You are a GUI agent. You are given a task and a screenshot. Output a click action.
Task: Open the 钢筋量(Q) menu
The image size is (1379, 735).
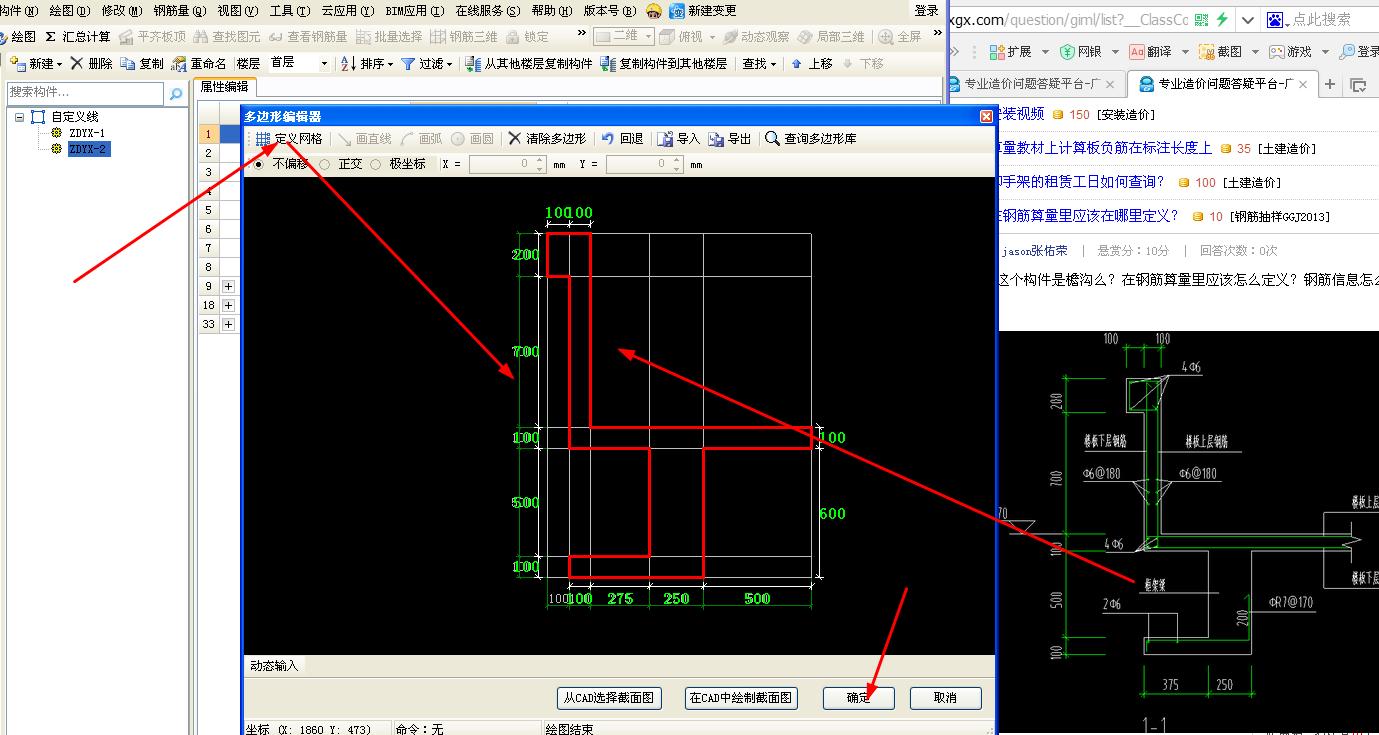[x=180, y=11]
